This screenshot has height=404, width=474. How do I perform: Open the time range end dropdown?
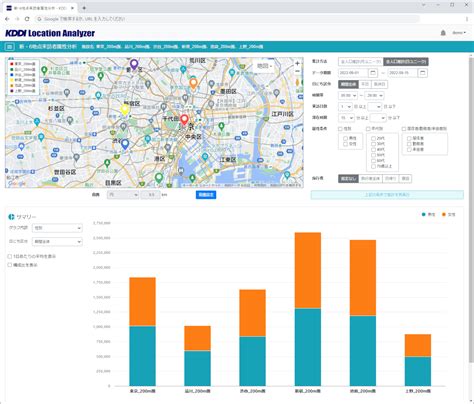click(x=374, y=95)
